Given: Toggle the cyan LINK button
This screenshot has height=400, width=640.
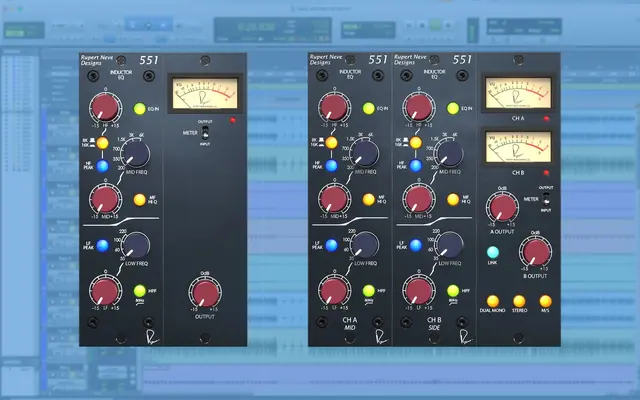Looking at the screenshot, I should [493, 252].
